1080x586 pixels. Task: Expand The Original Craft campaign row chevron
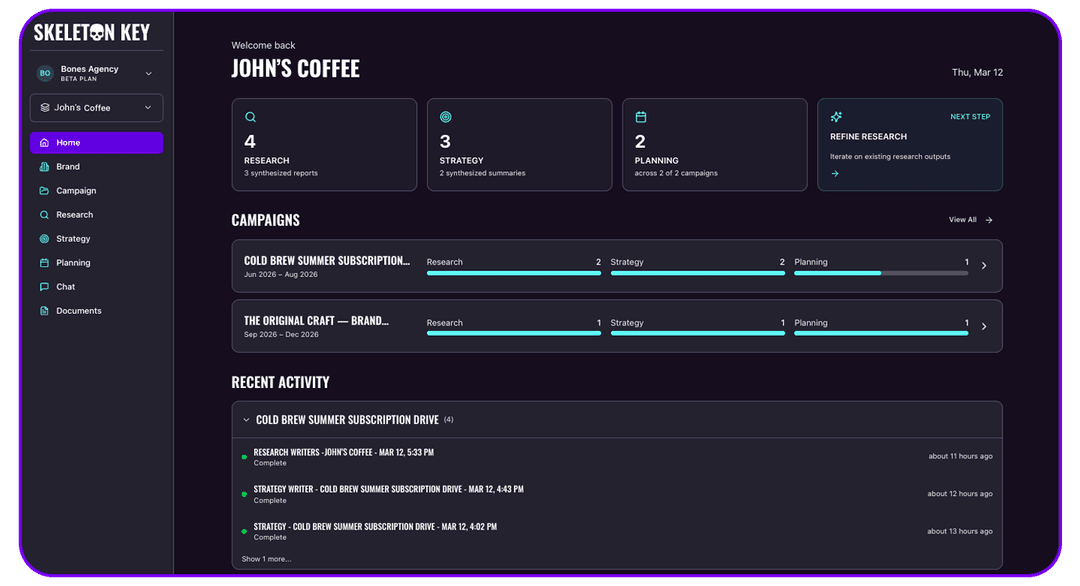984,326
